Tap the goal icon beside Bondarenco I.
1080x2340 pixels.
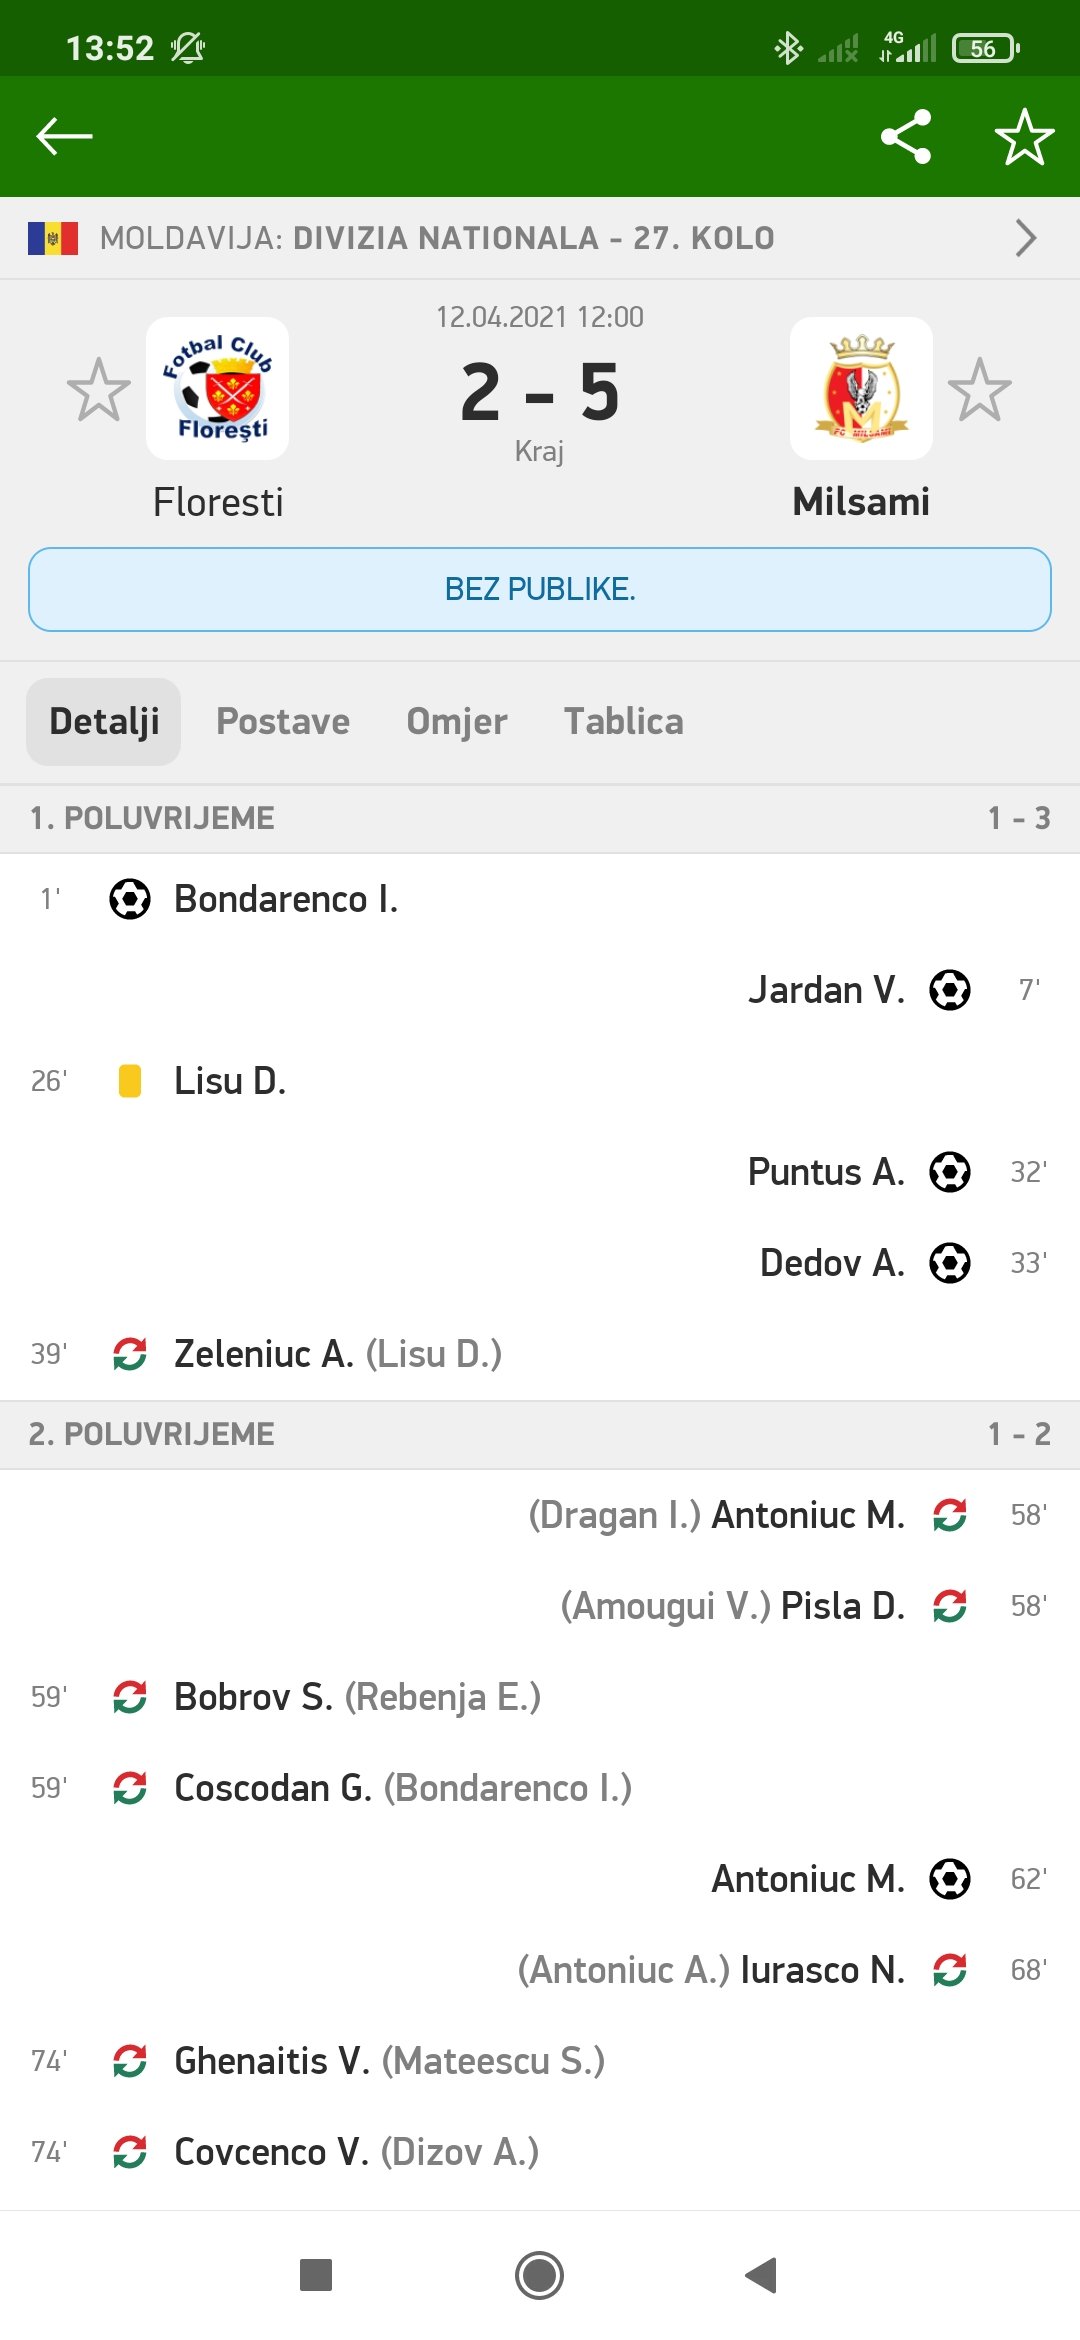pos(130,899)
